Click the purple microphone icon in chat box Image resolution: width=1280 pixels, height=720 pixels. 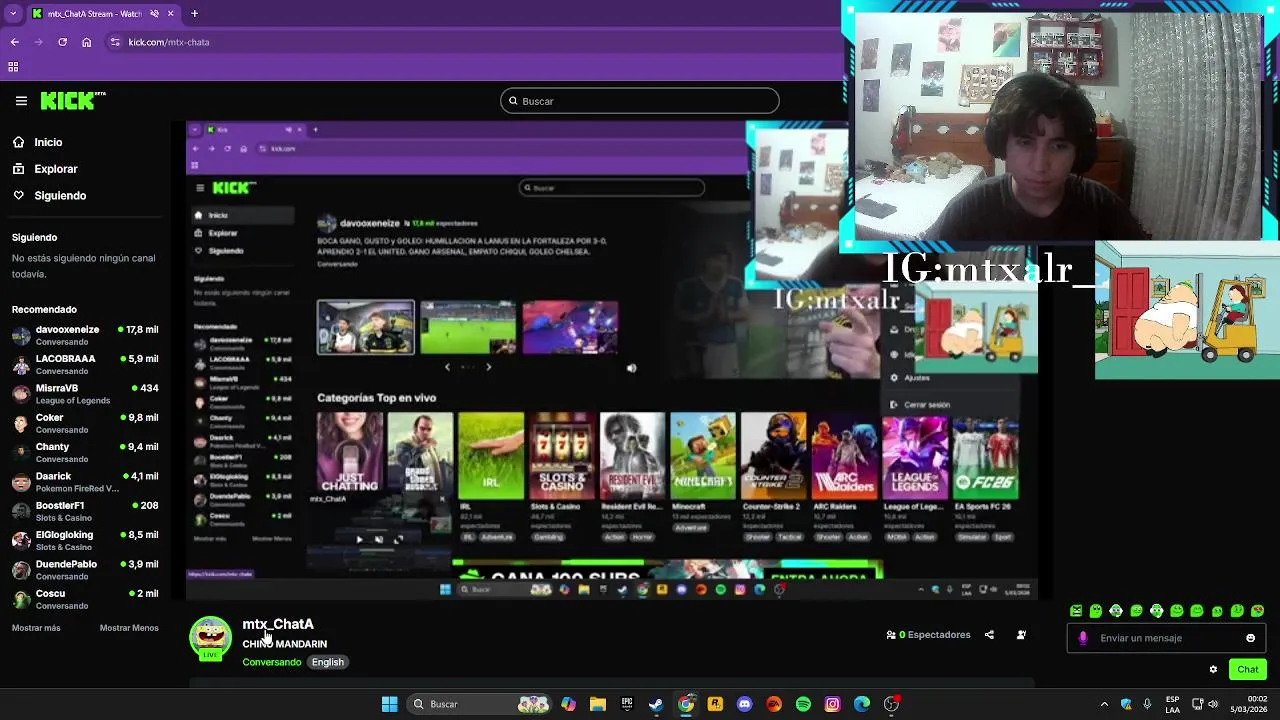(1083, 638)
